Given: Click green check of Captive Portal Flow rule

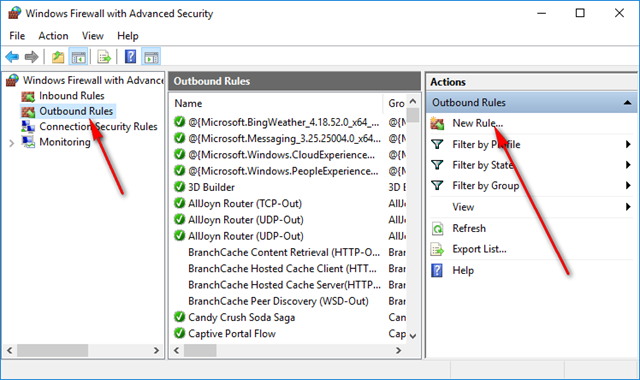Looking at the screenshot, I should tap(180, 333).
